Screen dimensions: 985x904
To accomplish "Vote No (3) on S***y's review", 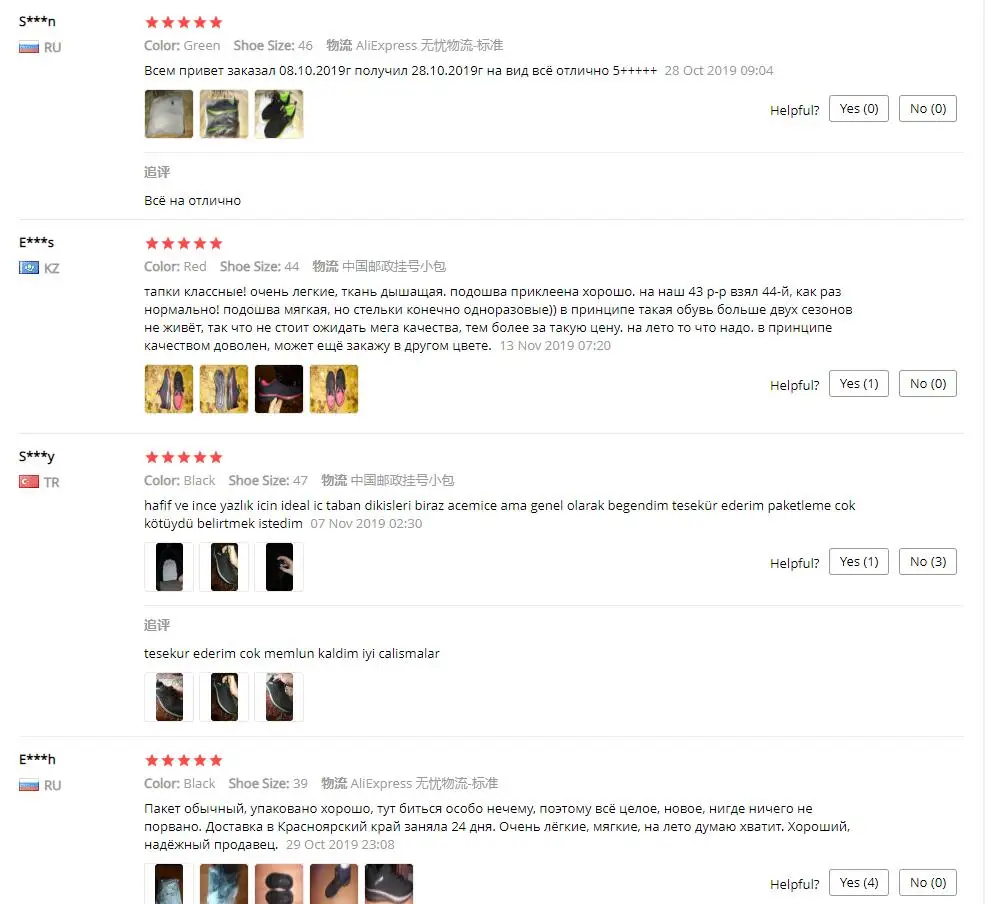I will [x=928, y=562].
